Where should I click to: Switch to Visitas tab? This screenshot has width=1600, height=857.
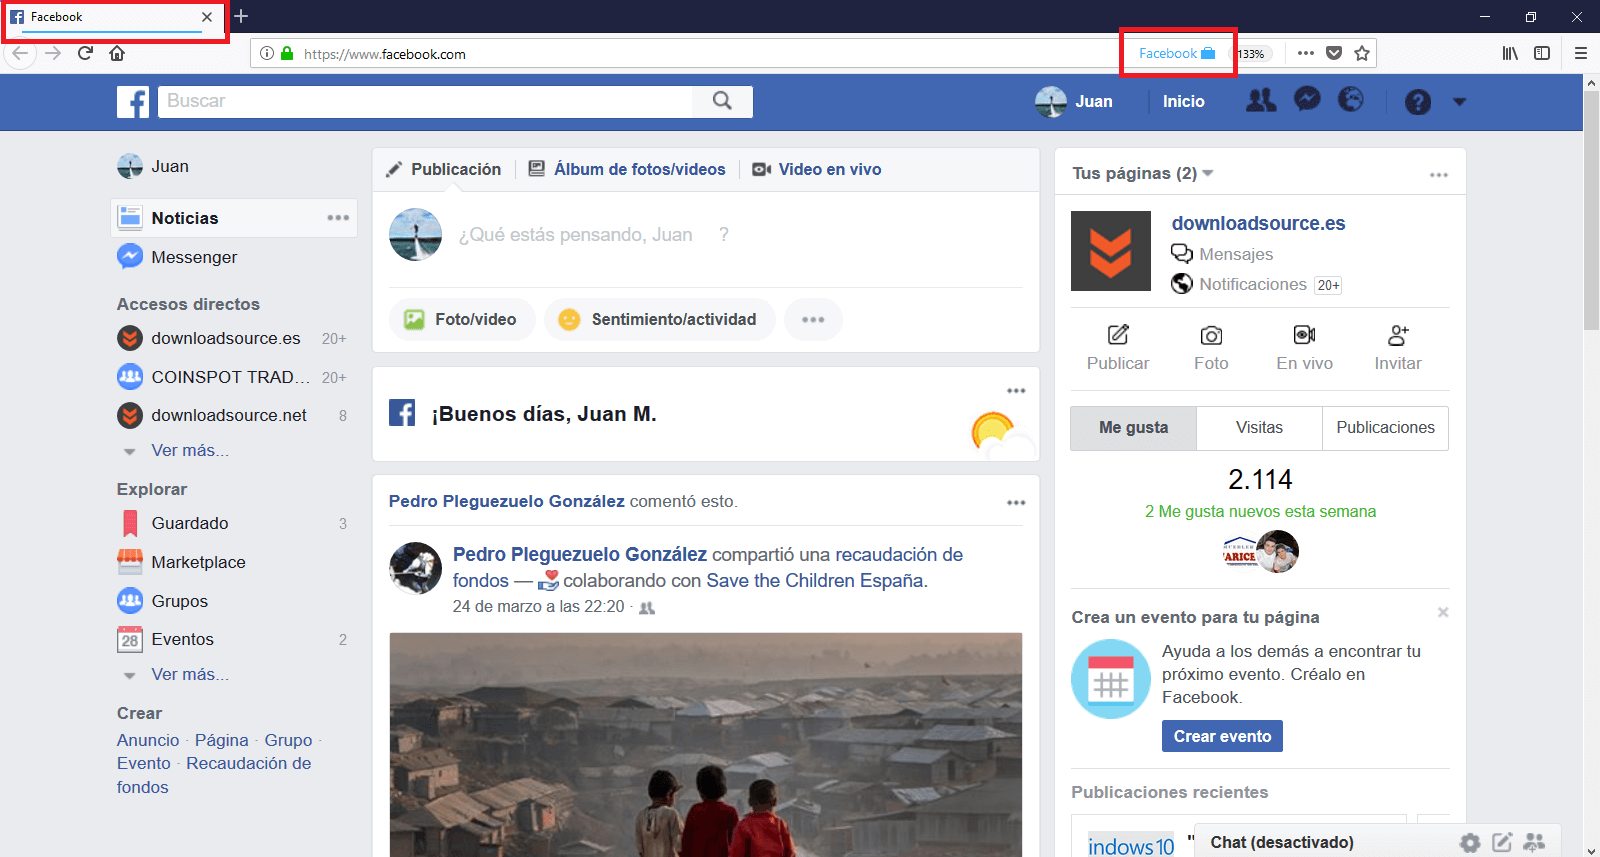pyautogui.click(x=1259, y=428)
